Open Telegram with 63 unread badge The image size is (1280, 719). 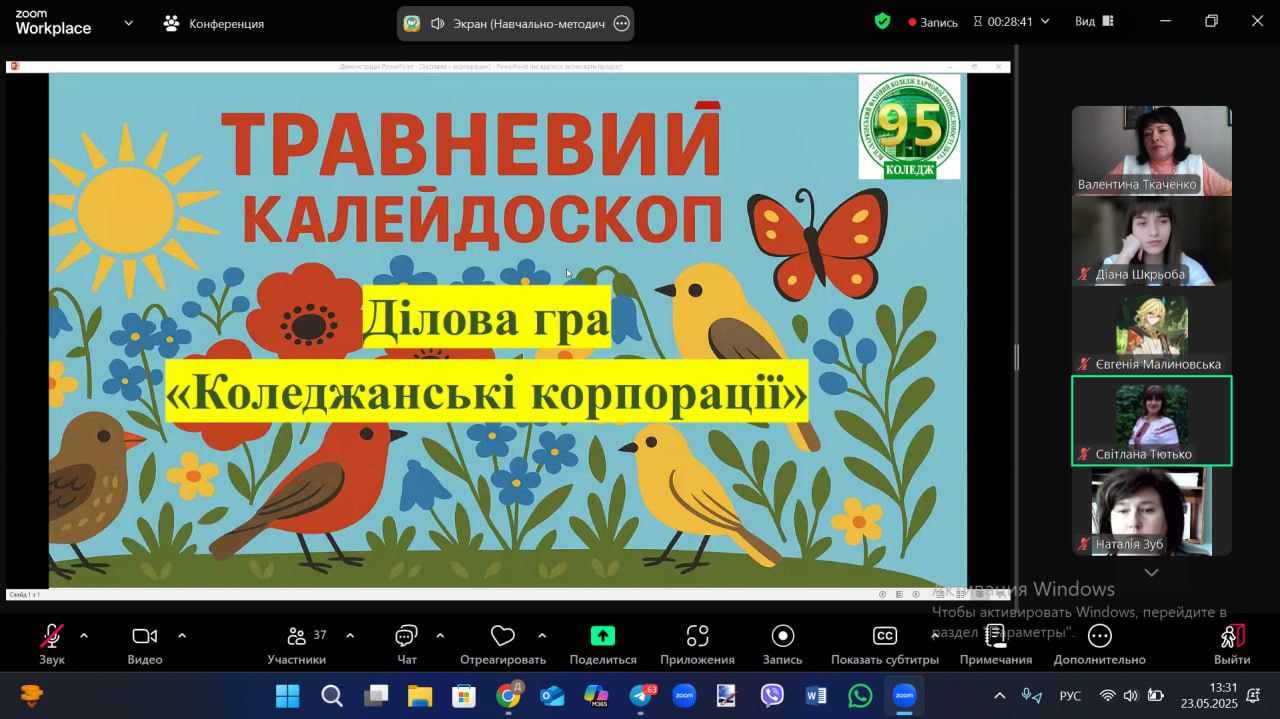click(x=641, y=695)
